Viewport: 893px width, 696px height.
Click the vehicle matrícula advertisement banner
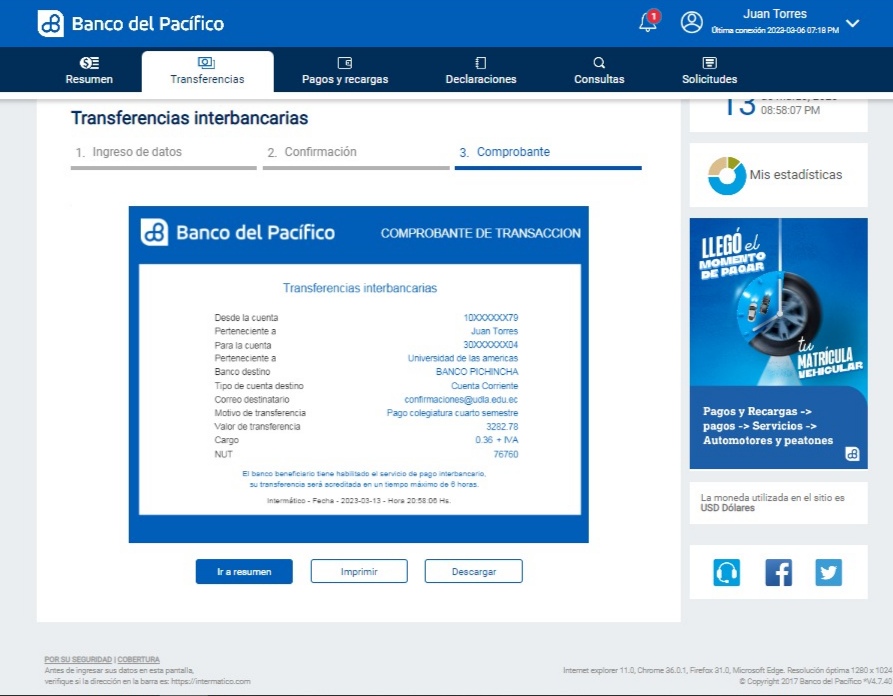778,343
